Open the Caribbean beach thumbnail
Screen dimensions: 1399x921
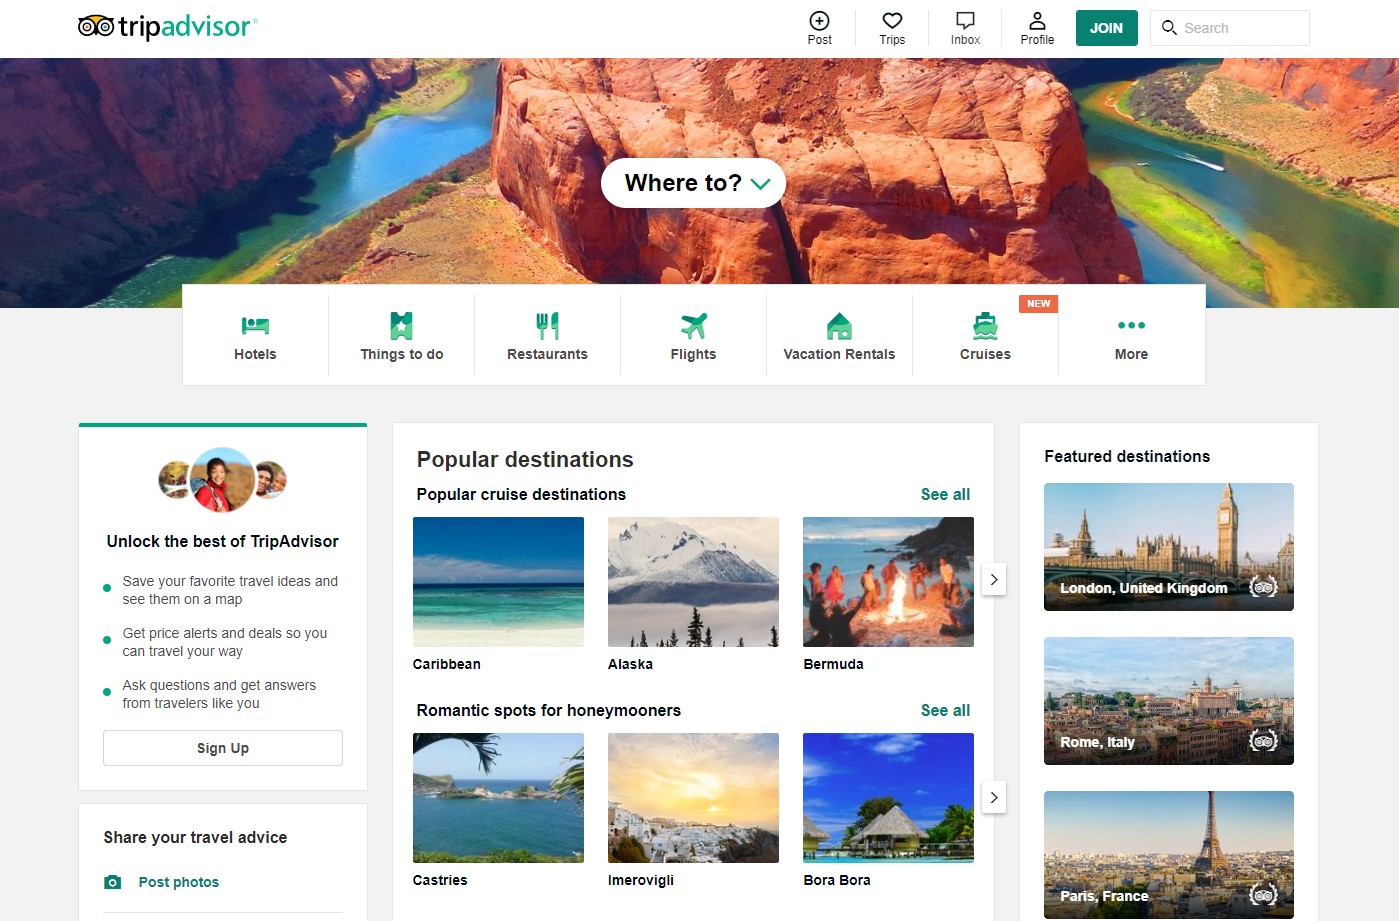click(x=498, y=582)
